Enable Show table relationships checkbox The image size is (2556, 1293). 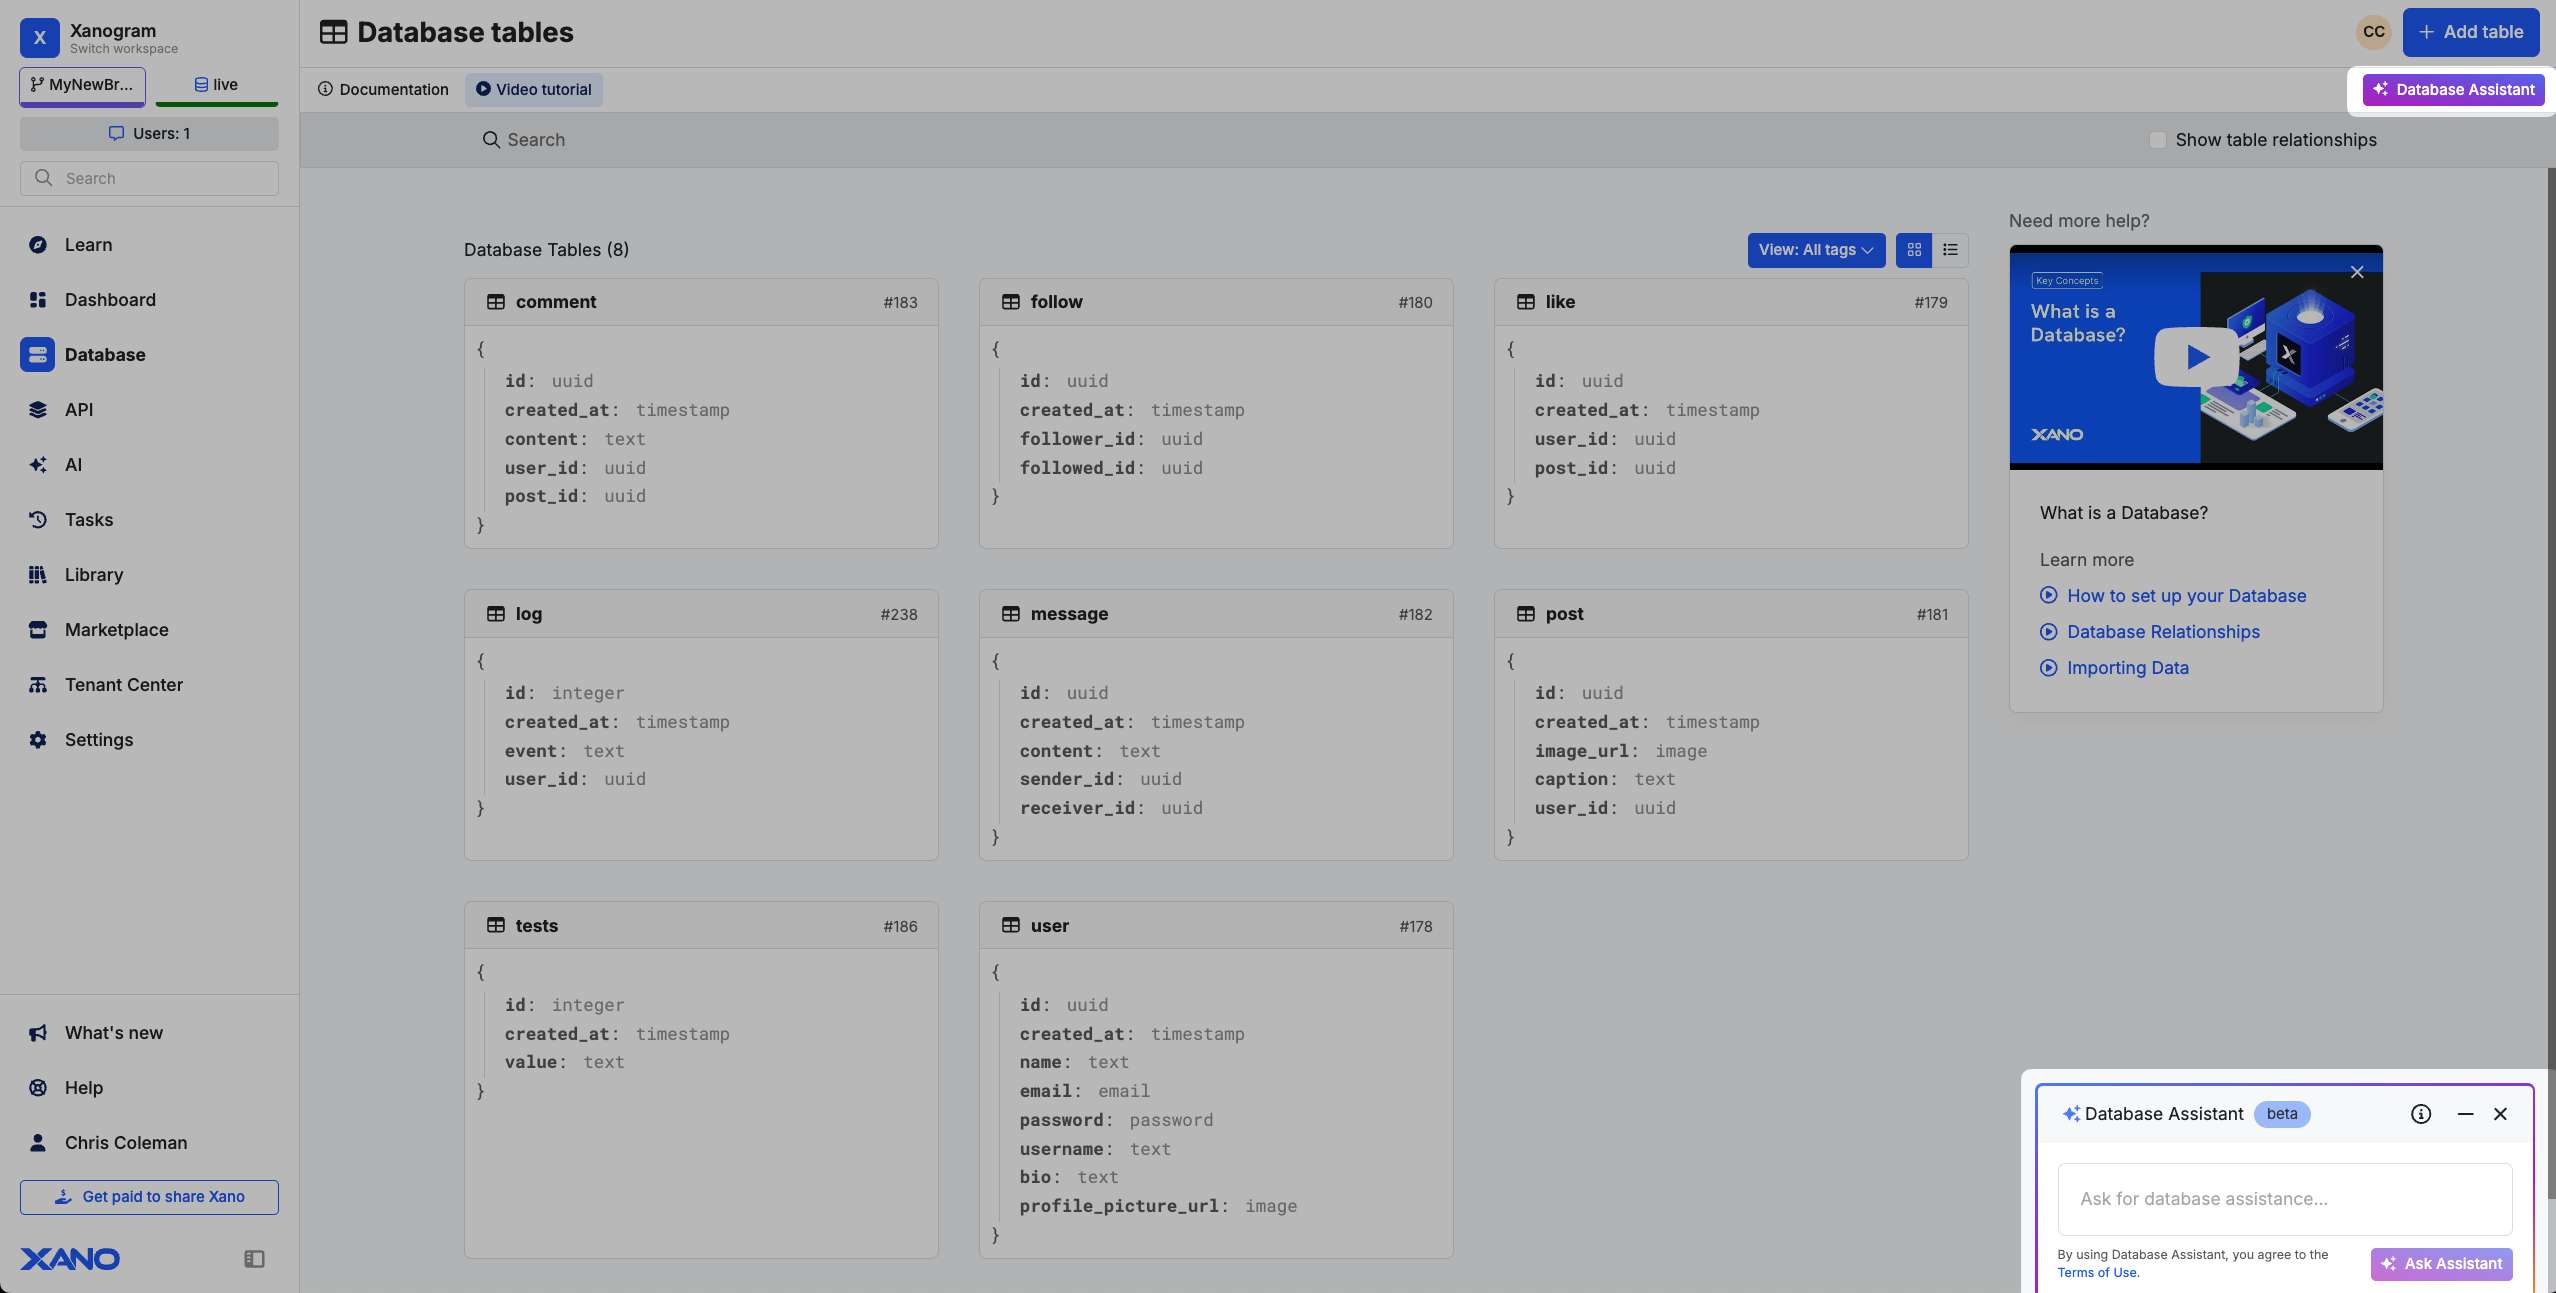(x=2158, y=140)
